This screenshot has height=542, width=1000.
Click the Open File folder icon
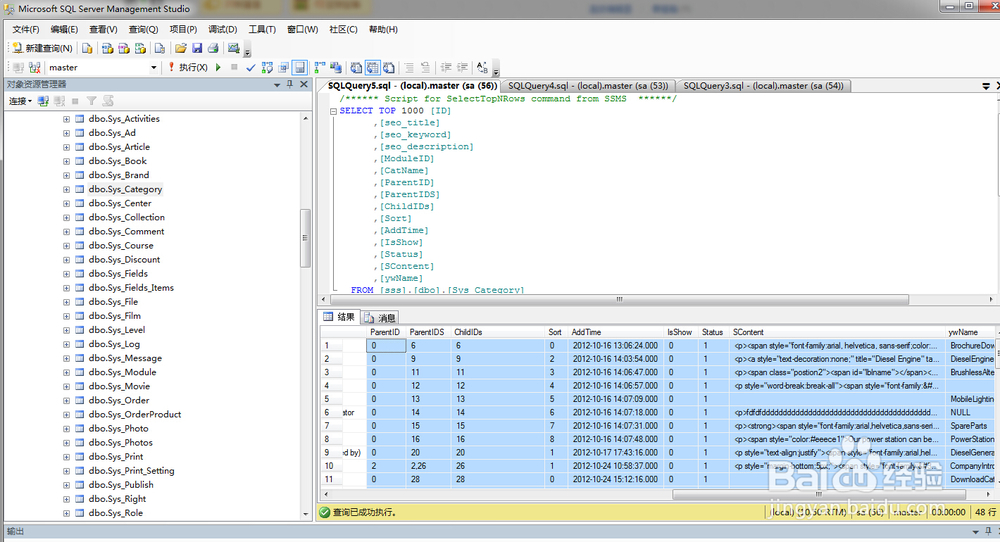(181, 48)
